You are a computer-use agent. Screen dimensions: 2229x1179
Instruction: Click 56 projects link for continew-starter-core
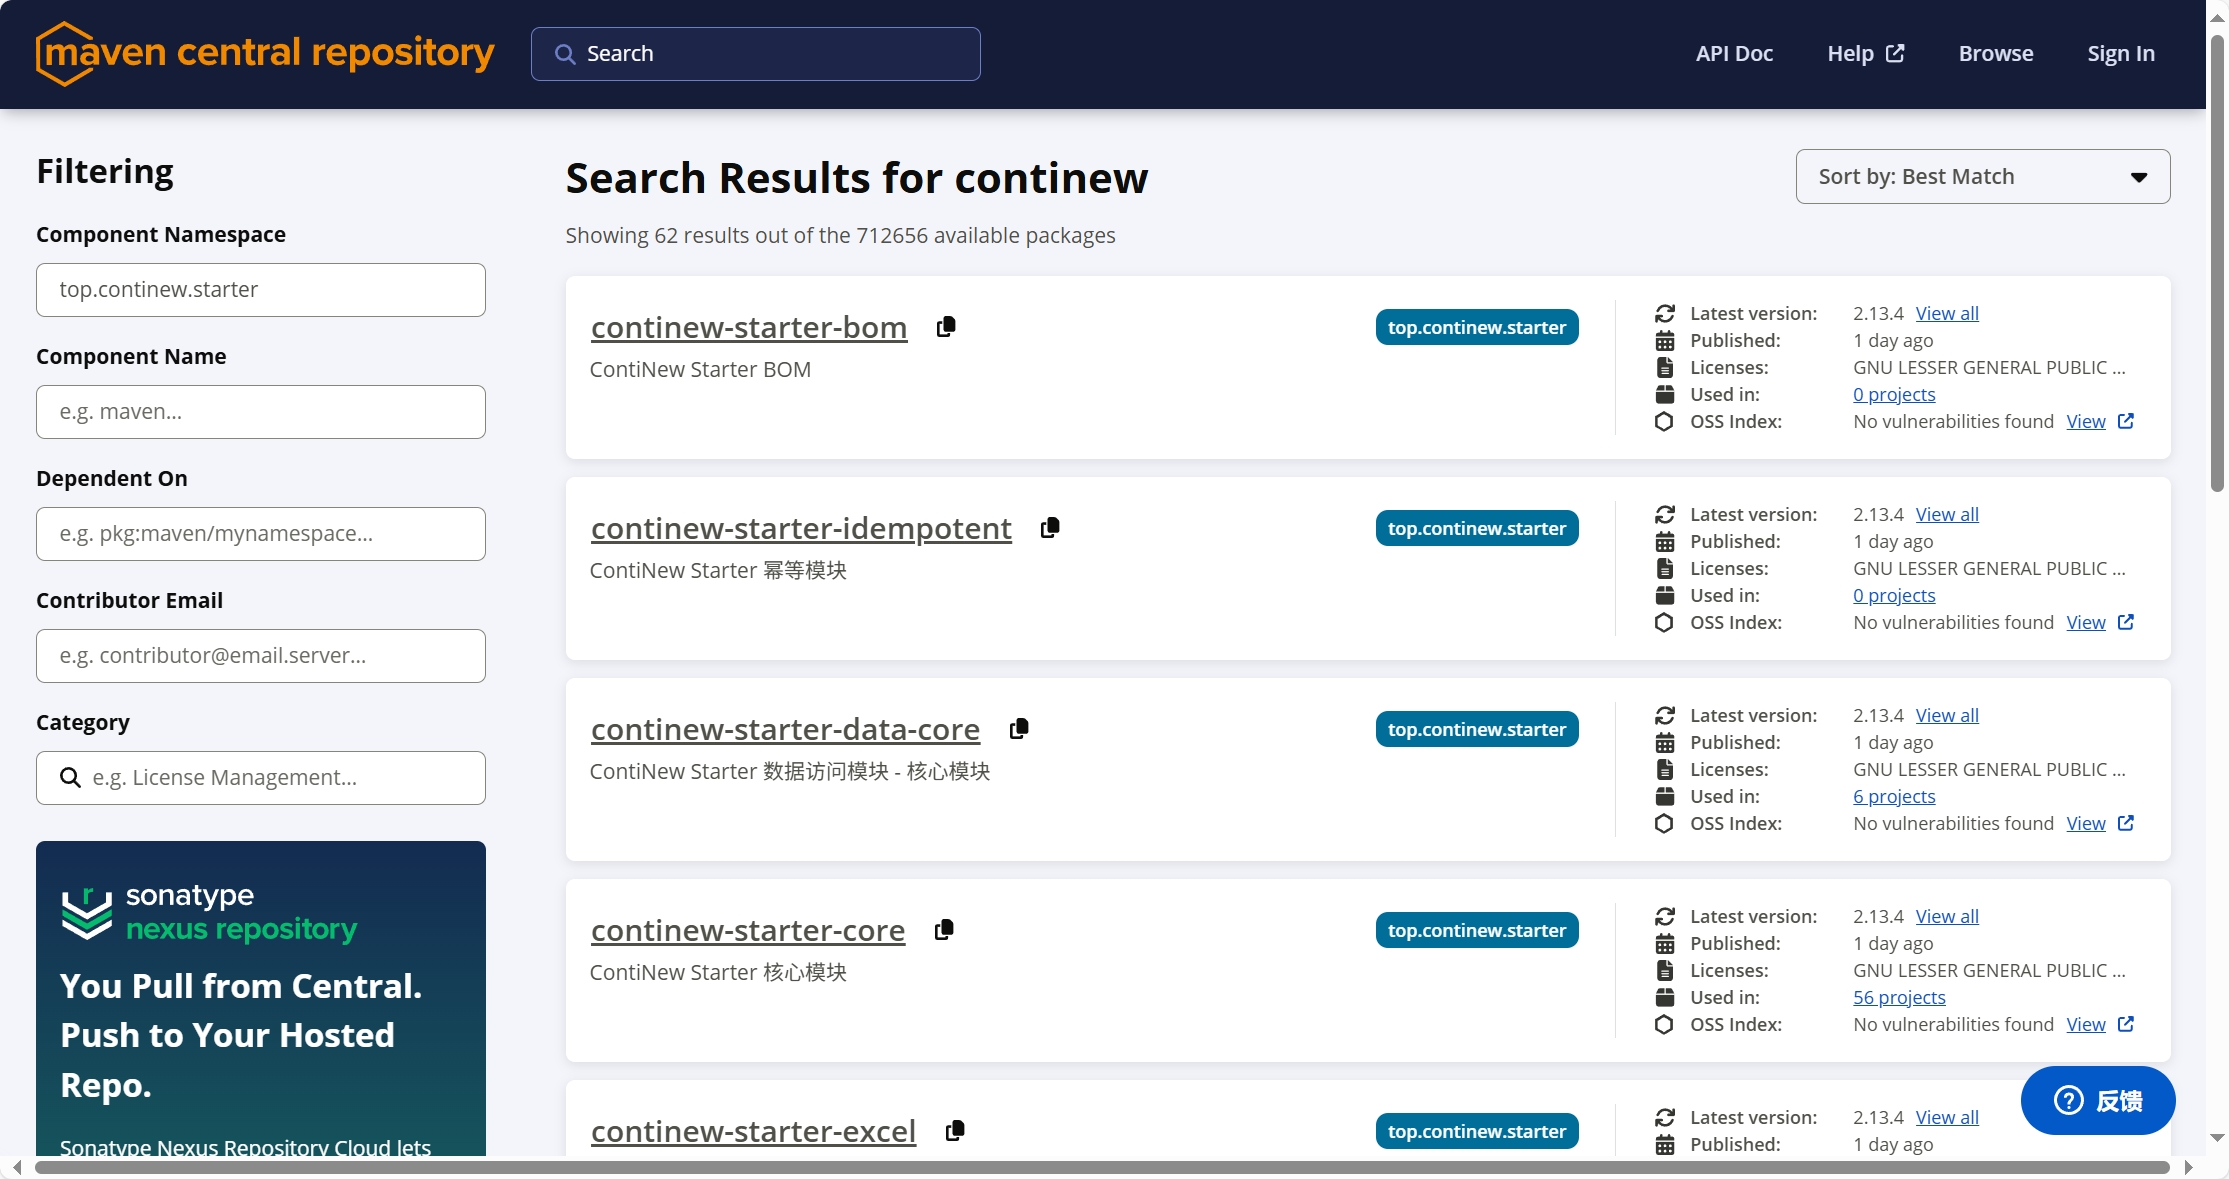(x=1899, y=997)
